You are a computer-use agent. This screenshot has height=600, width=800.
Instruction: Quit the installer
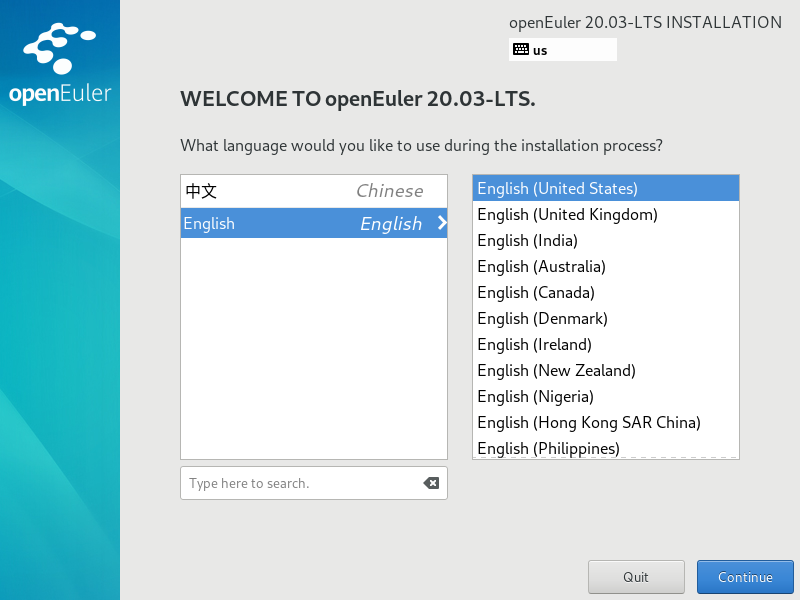[x=636, y=577]
